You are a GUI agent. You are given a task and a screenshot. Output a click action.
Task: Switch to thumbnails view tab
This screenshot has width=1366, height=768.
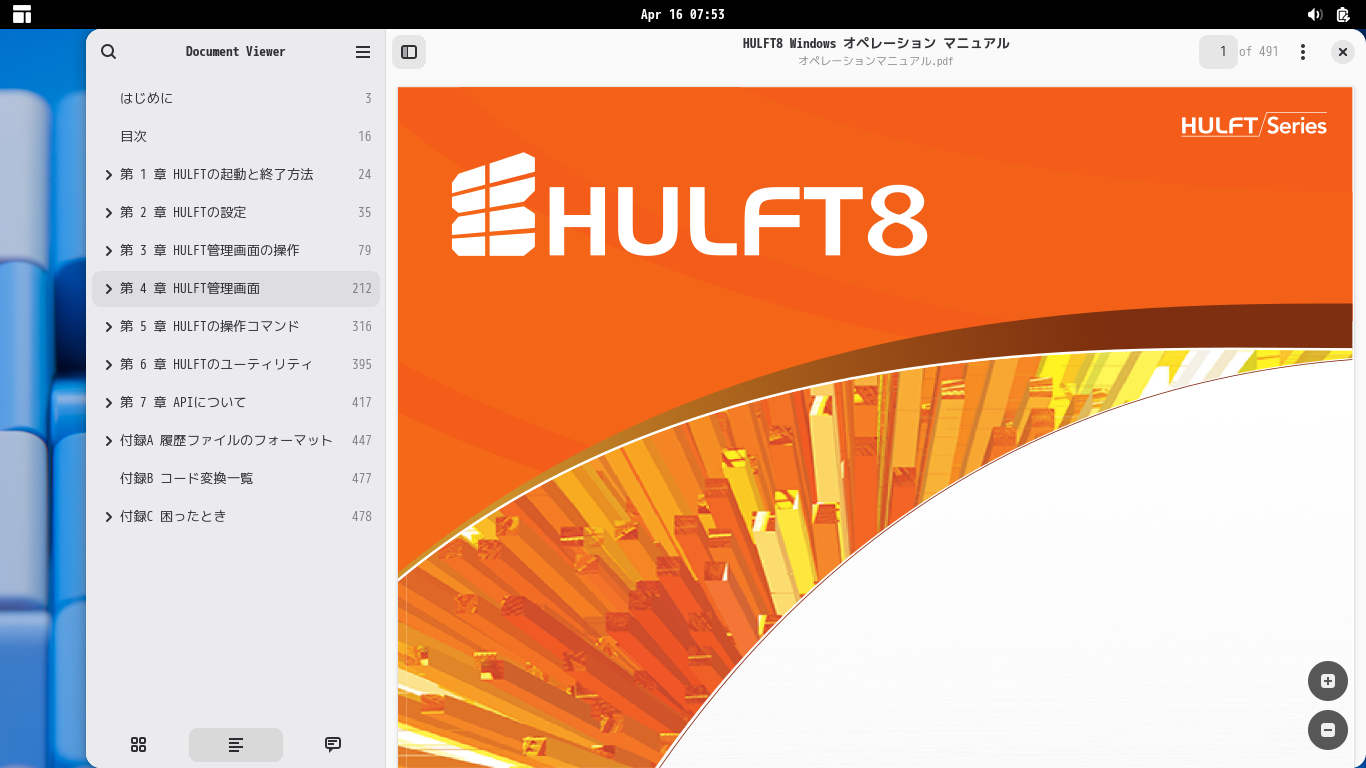139,744
